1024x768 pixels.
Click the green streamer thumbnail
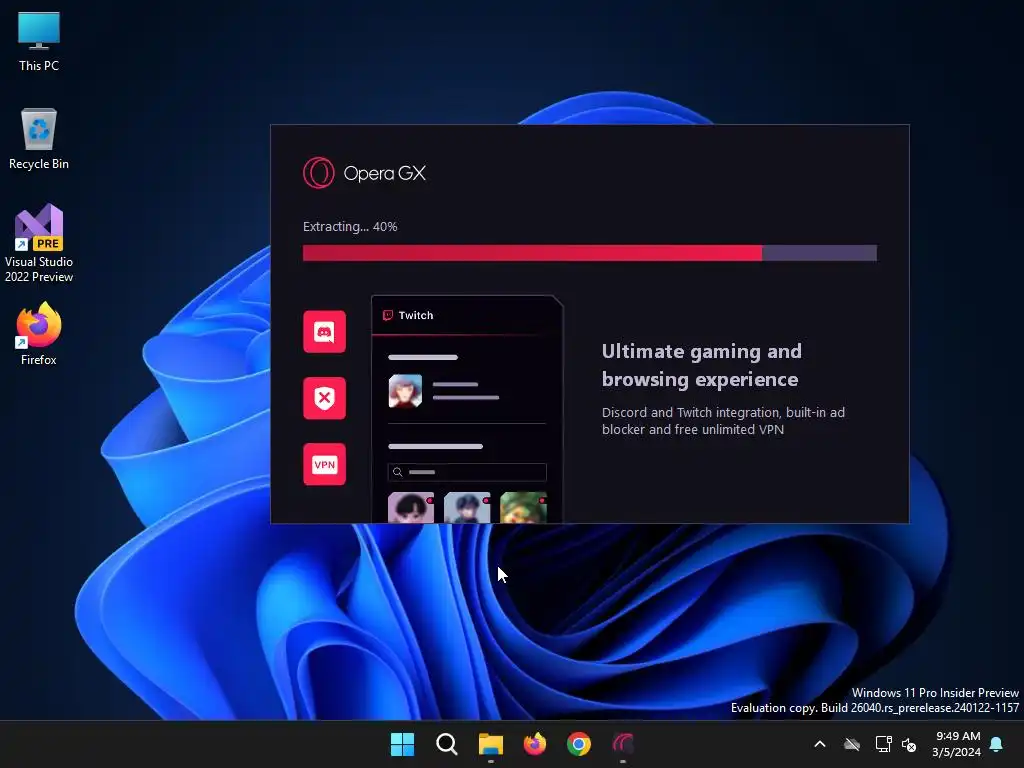(523, 507)
